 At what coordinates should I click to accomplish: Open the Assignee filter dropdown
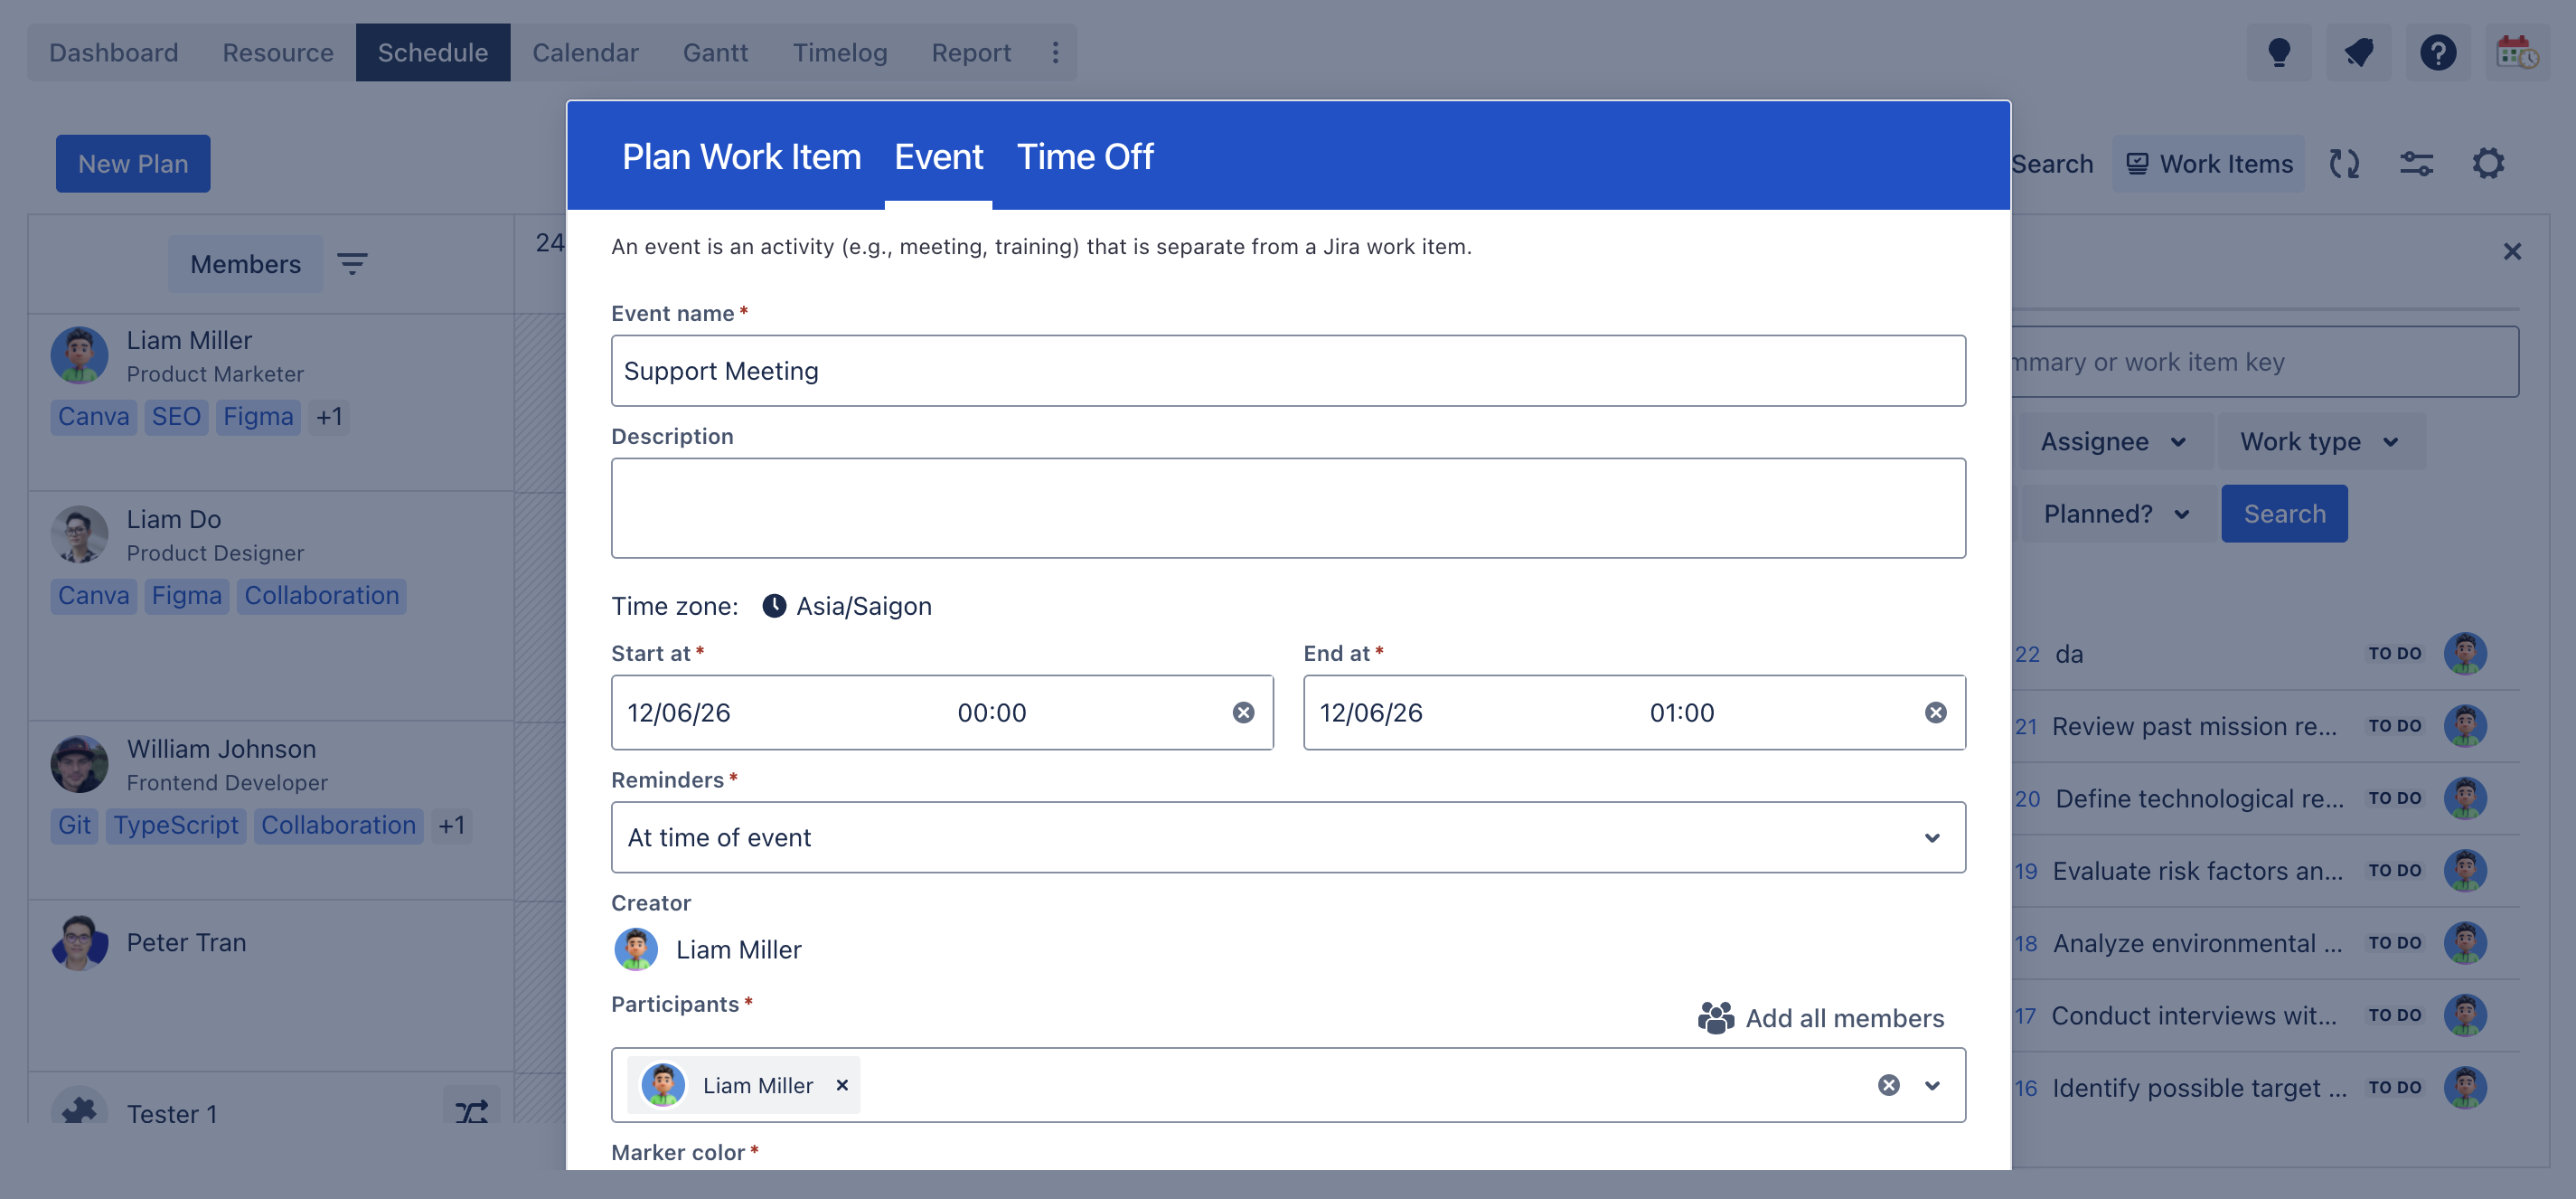click(x=2113, y=441)
